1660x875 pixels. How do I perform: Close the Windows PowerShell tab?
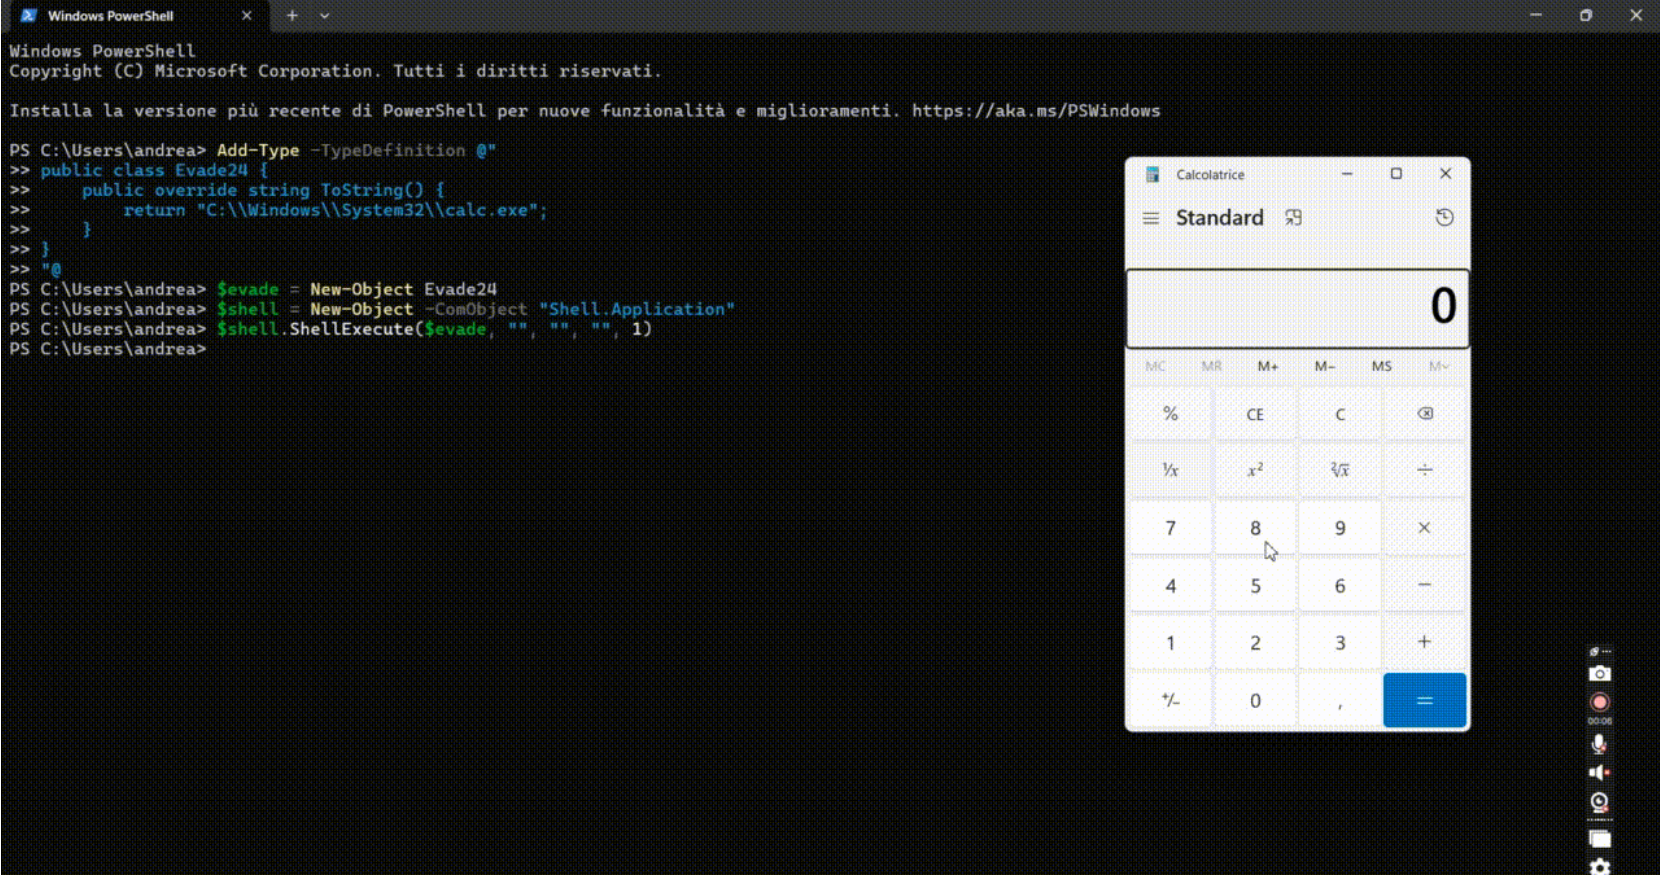pos(247,16)
